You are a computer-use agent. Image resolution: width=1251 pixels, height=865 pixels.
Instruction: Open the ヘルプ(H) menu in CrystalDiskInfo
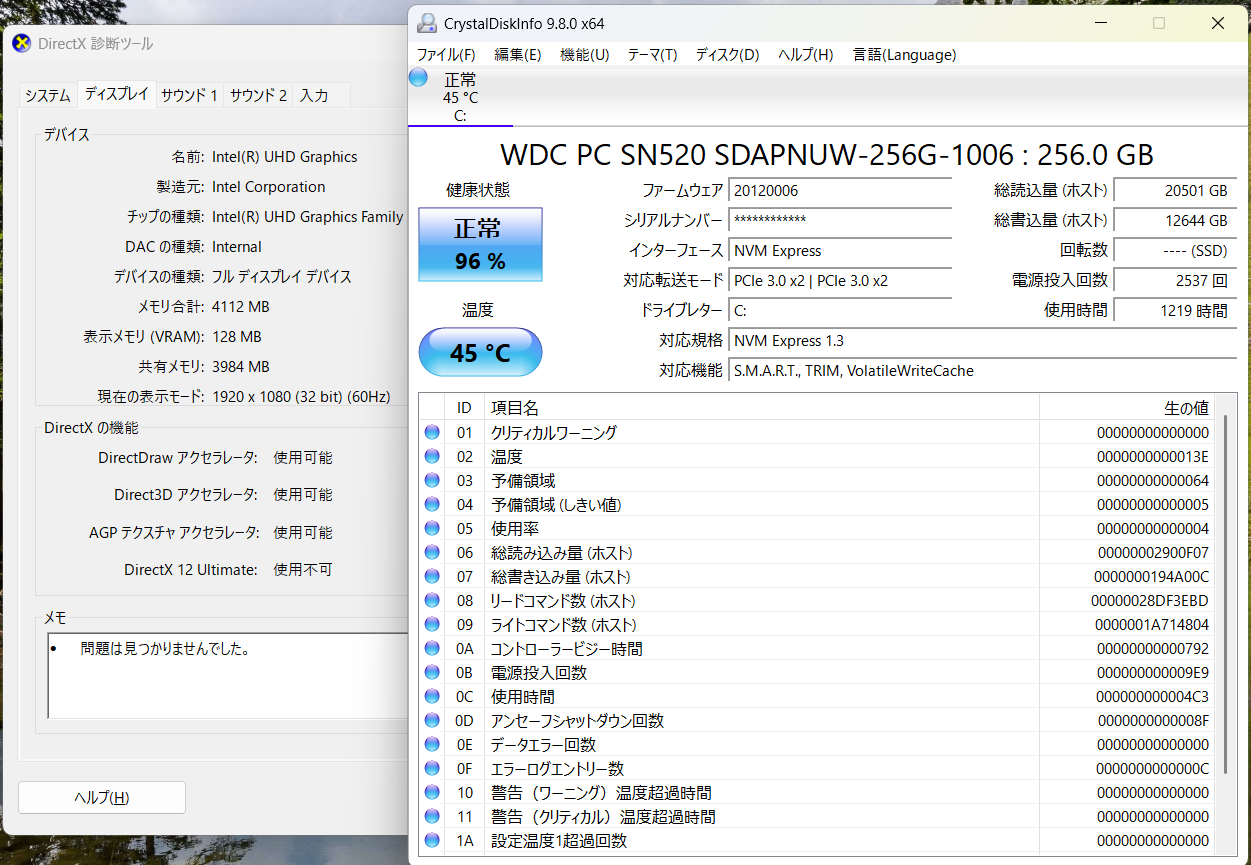tap(806, 55)
